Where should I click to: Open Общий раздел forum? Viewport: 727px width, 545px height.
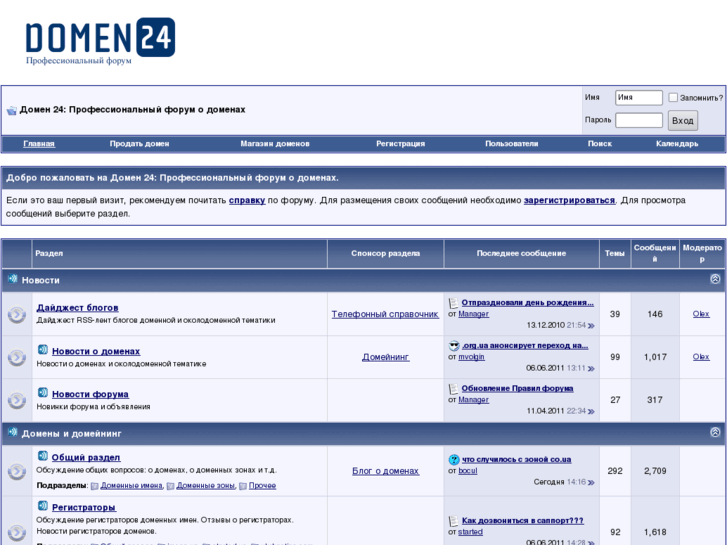[86, 457]
